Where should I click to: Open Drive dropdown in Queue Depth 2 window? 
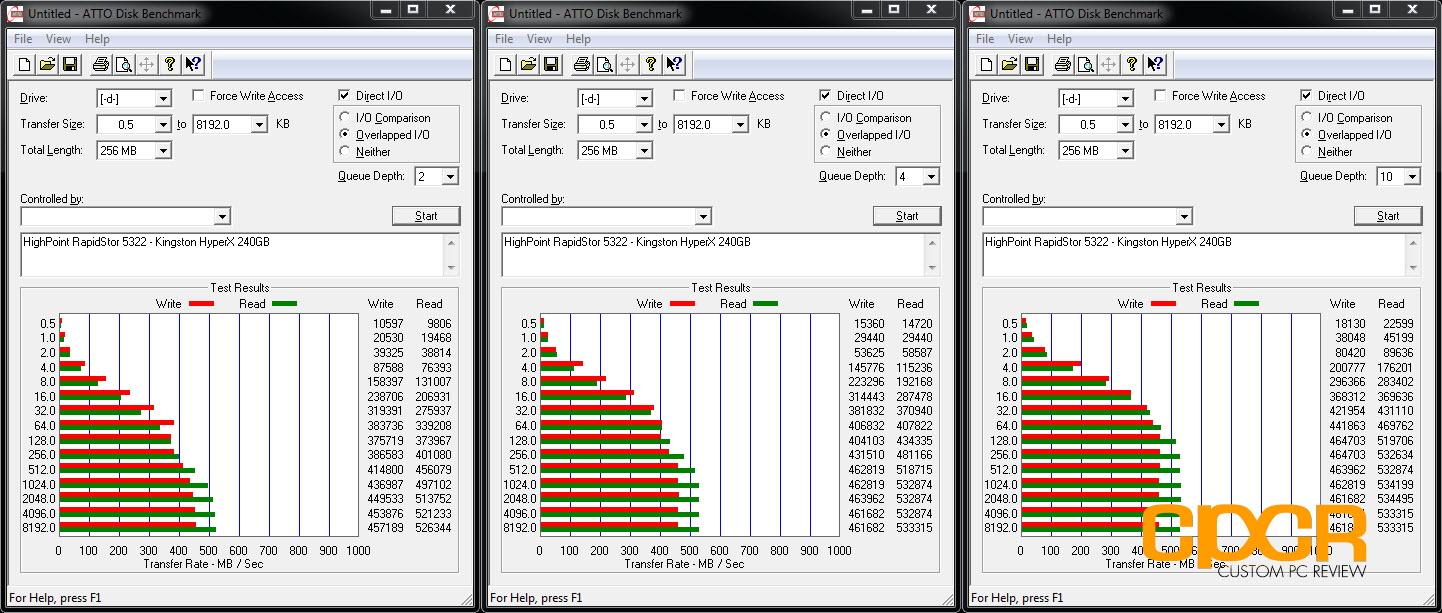(163, 99)
